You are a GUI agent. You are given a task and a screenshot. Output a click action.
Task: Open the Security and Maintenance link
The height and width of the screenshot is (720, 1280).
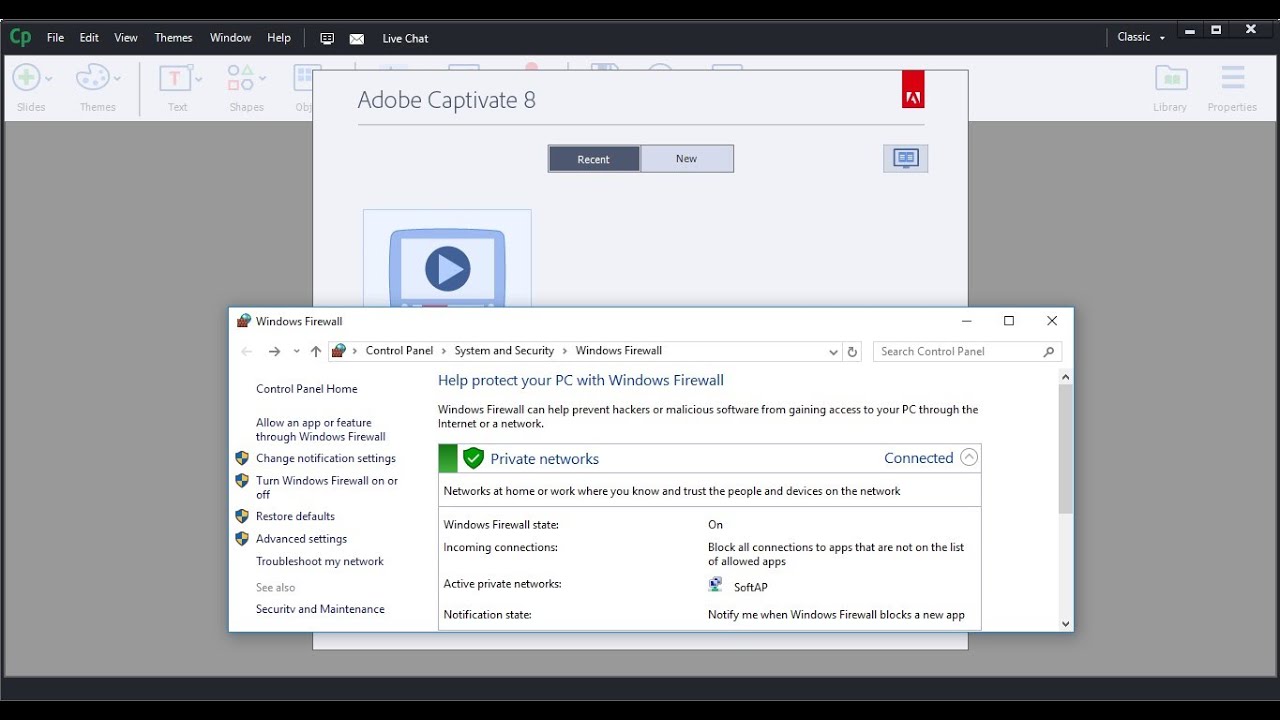click(x=320, y=609)
